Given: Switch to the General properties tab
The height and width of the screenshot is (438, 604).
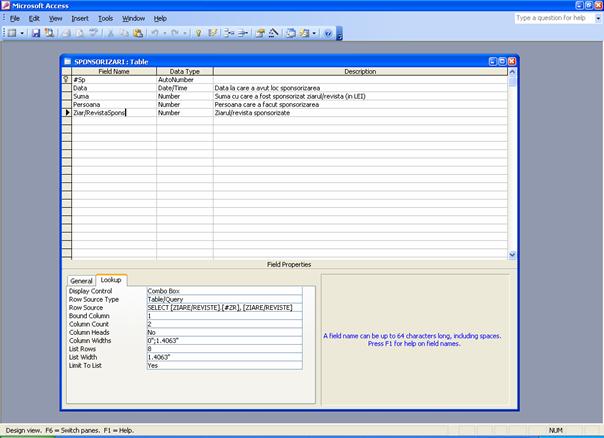Looking at the screenshot, I should tap(81, 281).
